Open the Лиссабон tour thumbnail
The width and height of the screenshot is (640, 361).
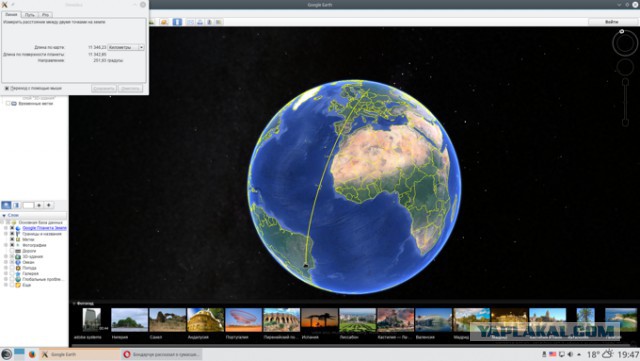[358, 320]
